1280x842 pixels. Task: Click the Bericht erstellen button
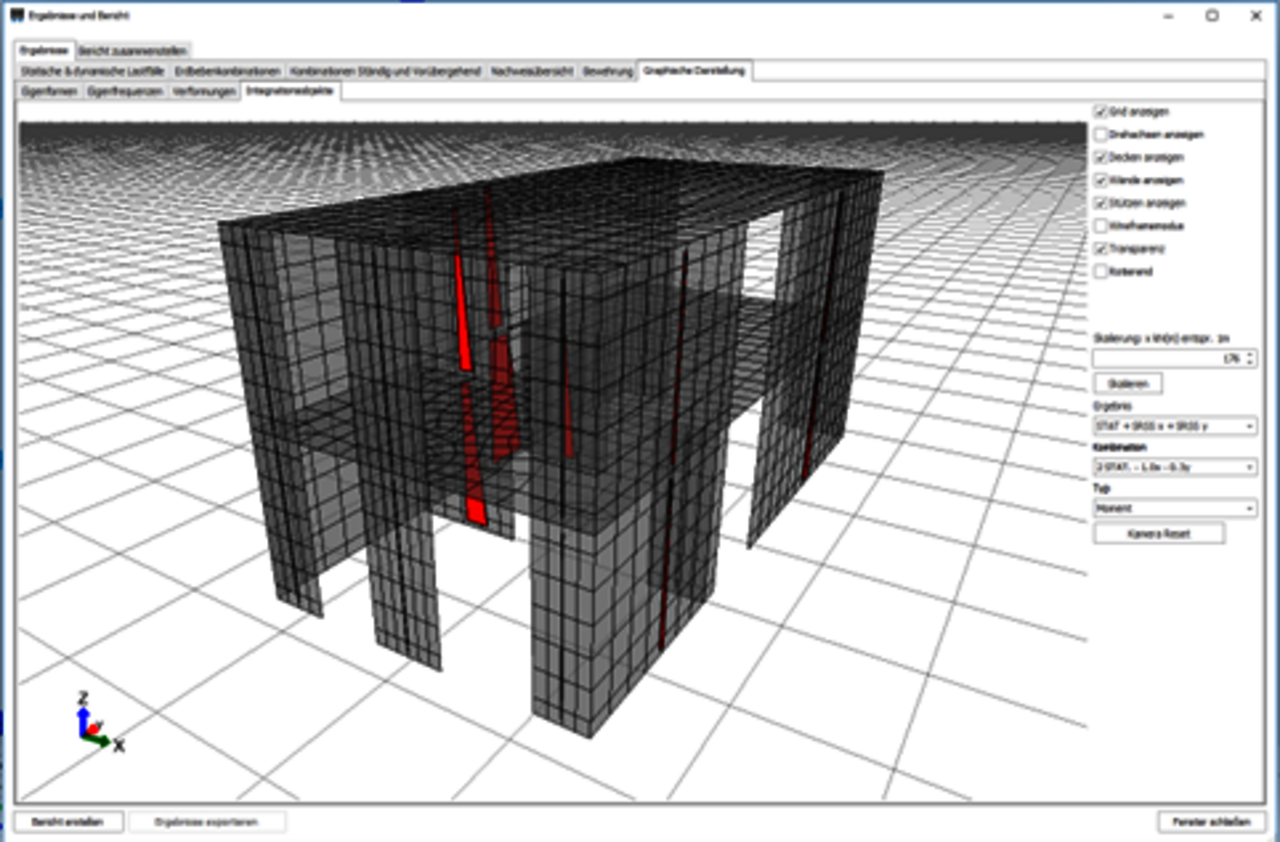(x=68, y=822)
